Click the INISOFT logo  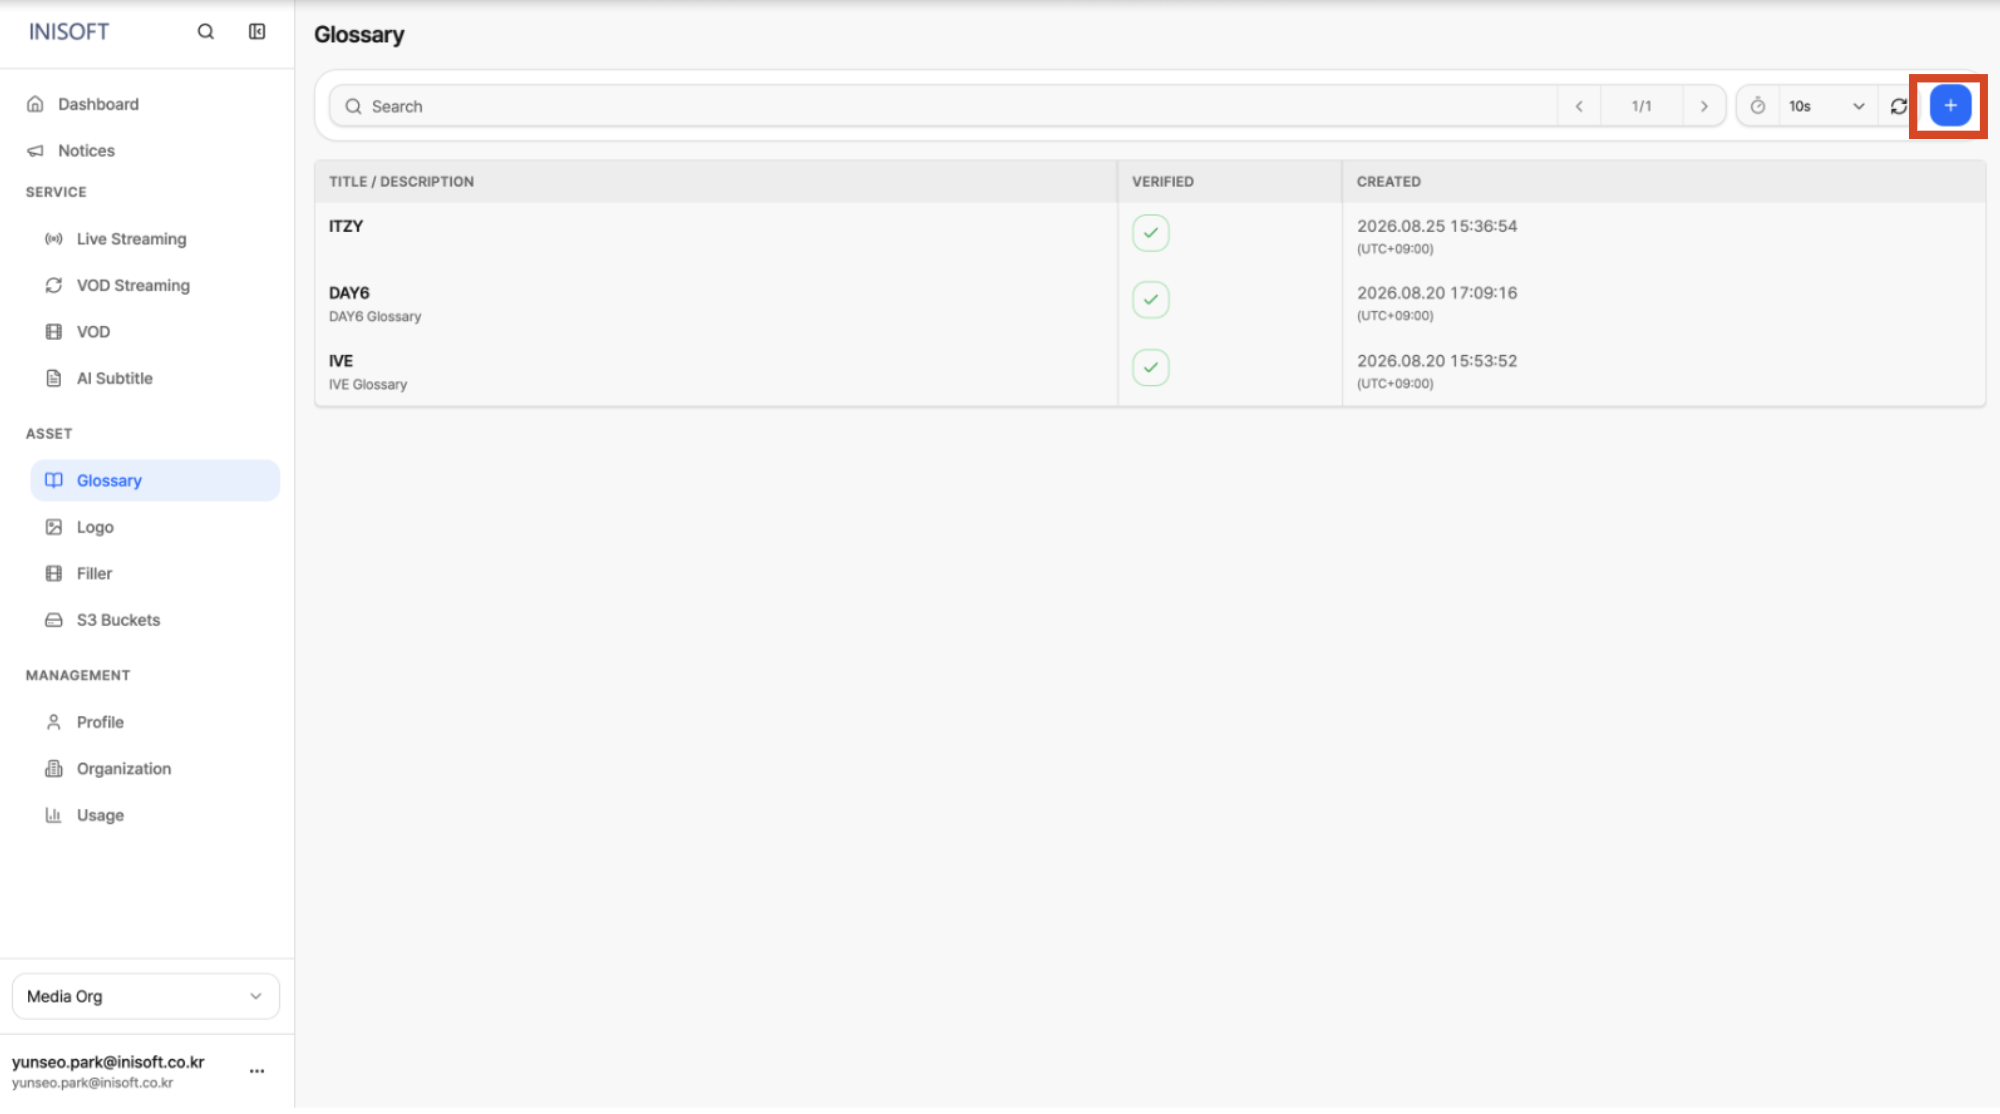(x=69, y=32)
